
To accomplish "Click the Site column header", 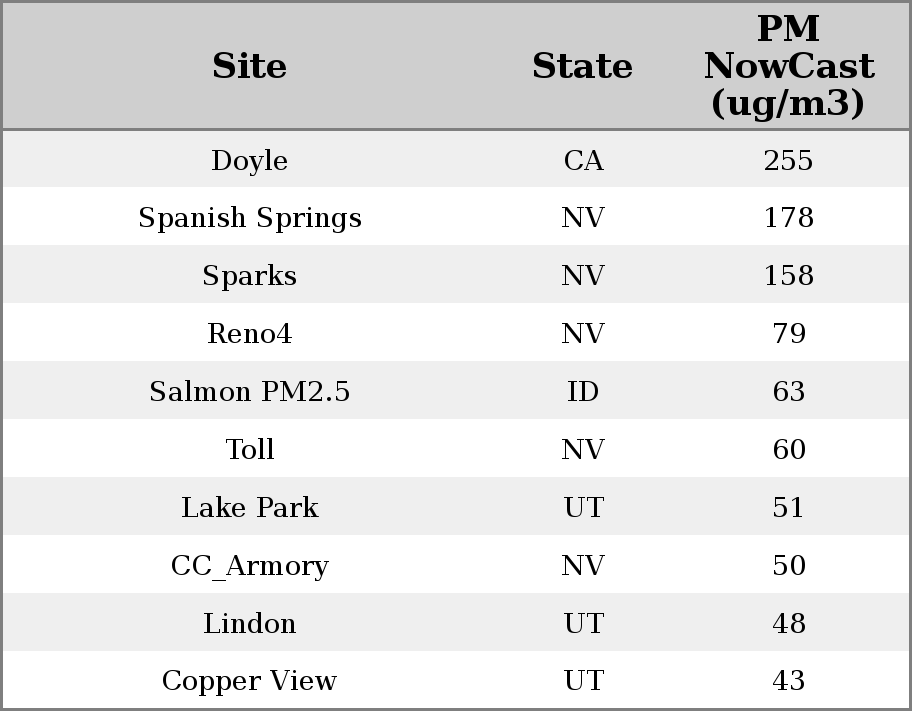I will point(249,67).
